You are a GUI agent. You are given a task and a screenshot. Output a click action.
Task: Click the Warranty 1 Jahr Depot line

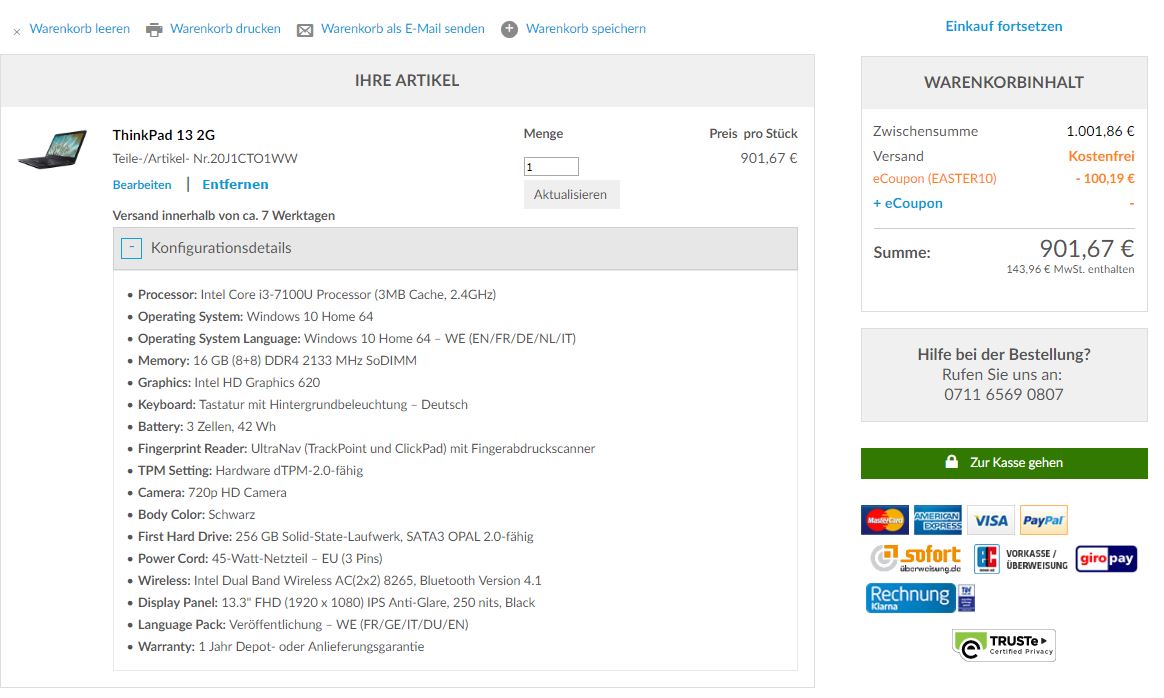[x=281, y=646]
